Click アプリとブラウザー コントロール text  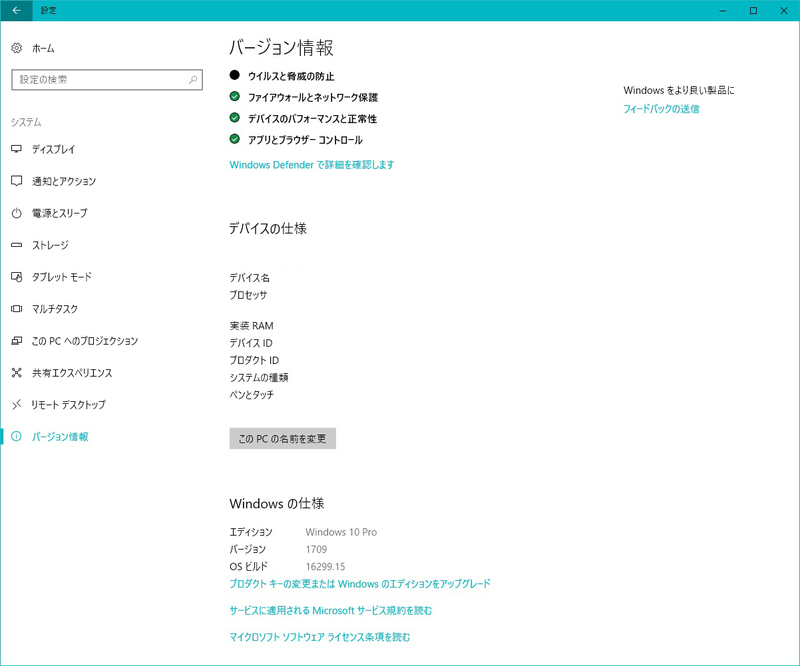click(x=305, y=140)
